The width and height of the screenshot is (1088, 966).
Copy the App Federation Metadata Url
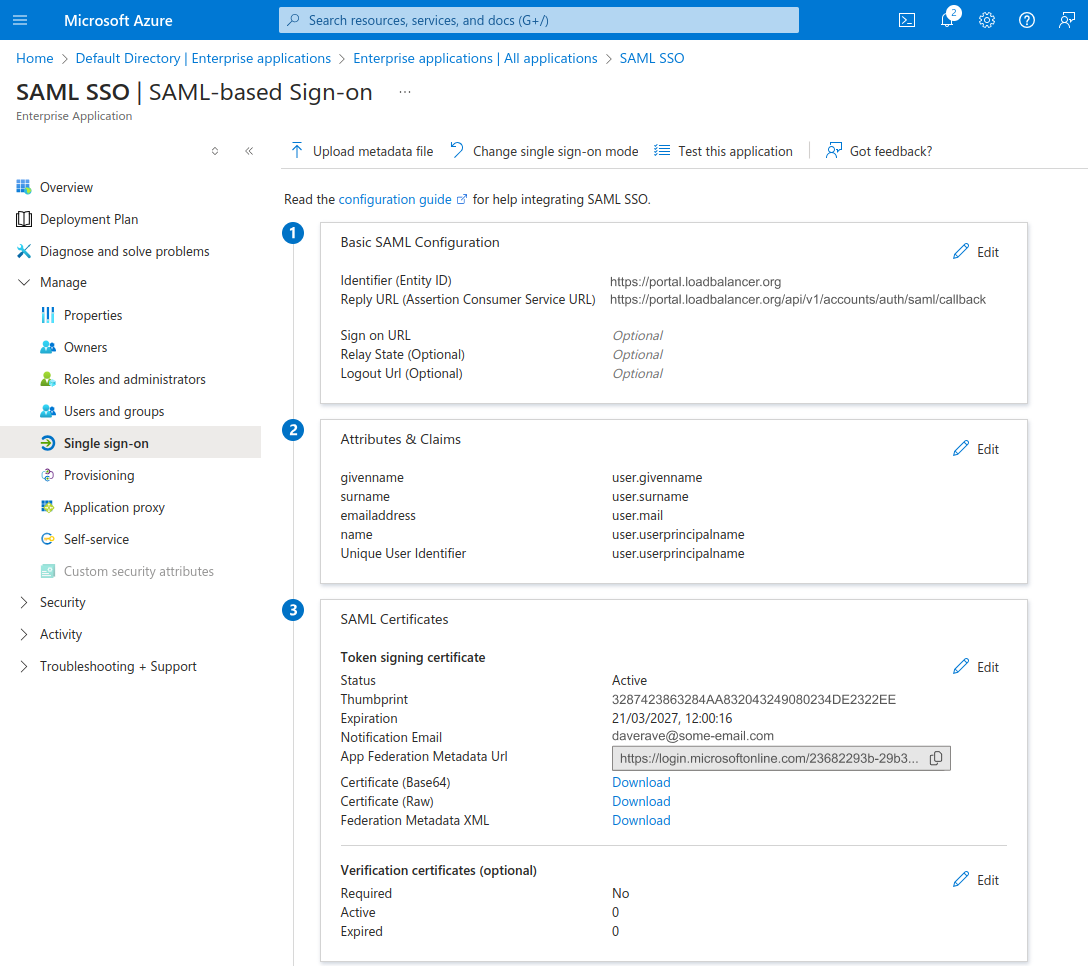[936, 758]
